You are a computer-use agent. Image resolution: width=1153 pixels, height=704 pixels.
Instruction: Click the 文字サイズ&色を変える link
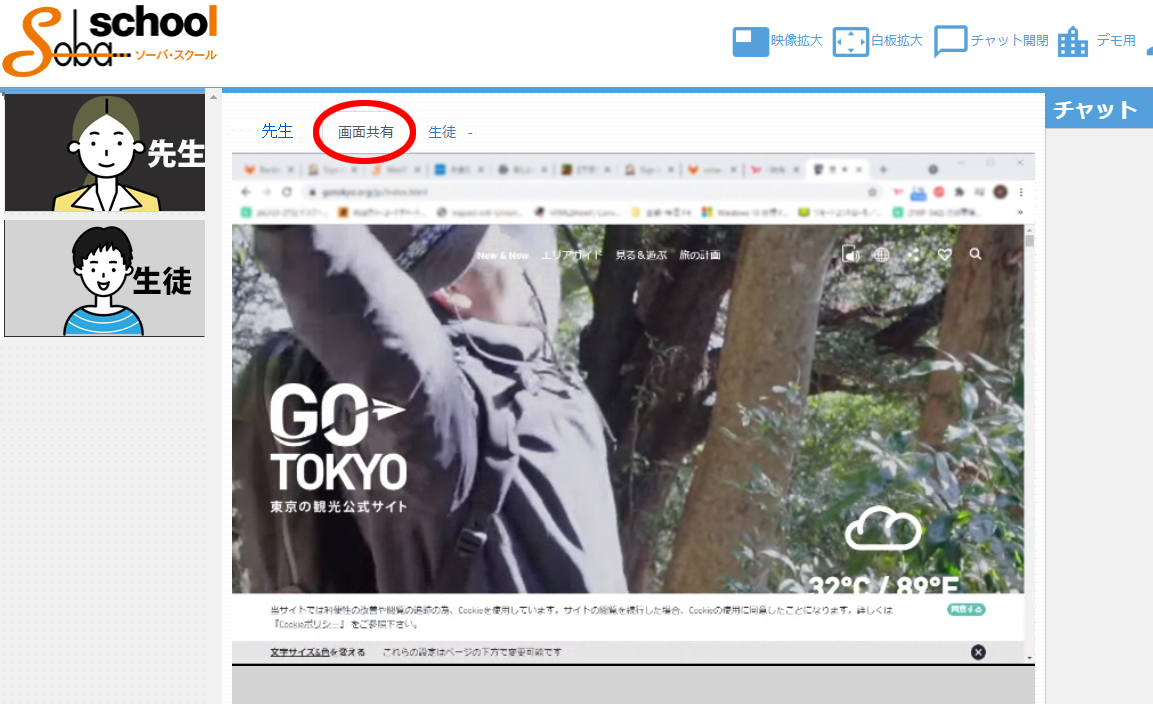(x=317, y=653)
